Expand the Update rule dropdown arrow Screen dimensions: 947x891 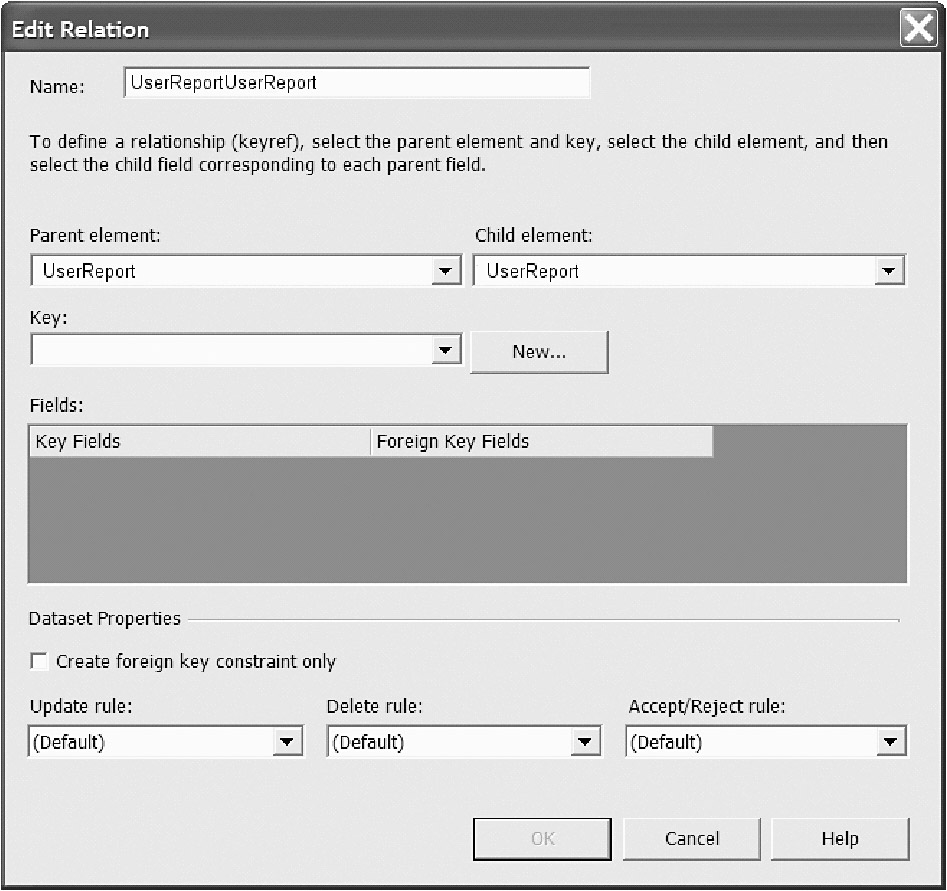tap(287, 742)
